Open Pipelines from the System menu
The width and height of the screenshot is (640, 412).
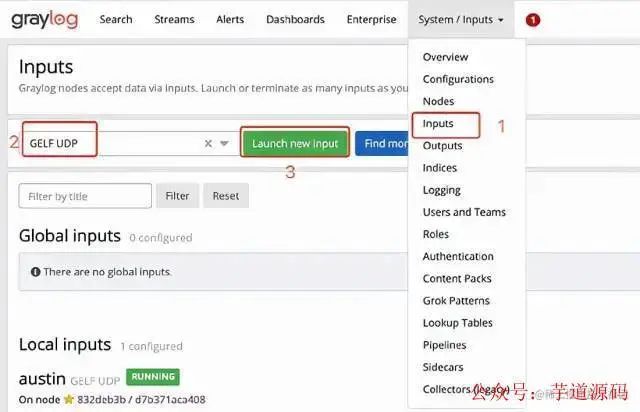tap(444, 345)
